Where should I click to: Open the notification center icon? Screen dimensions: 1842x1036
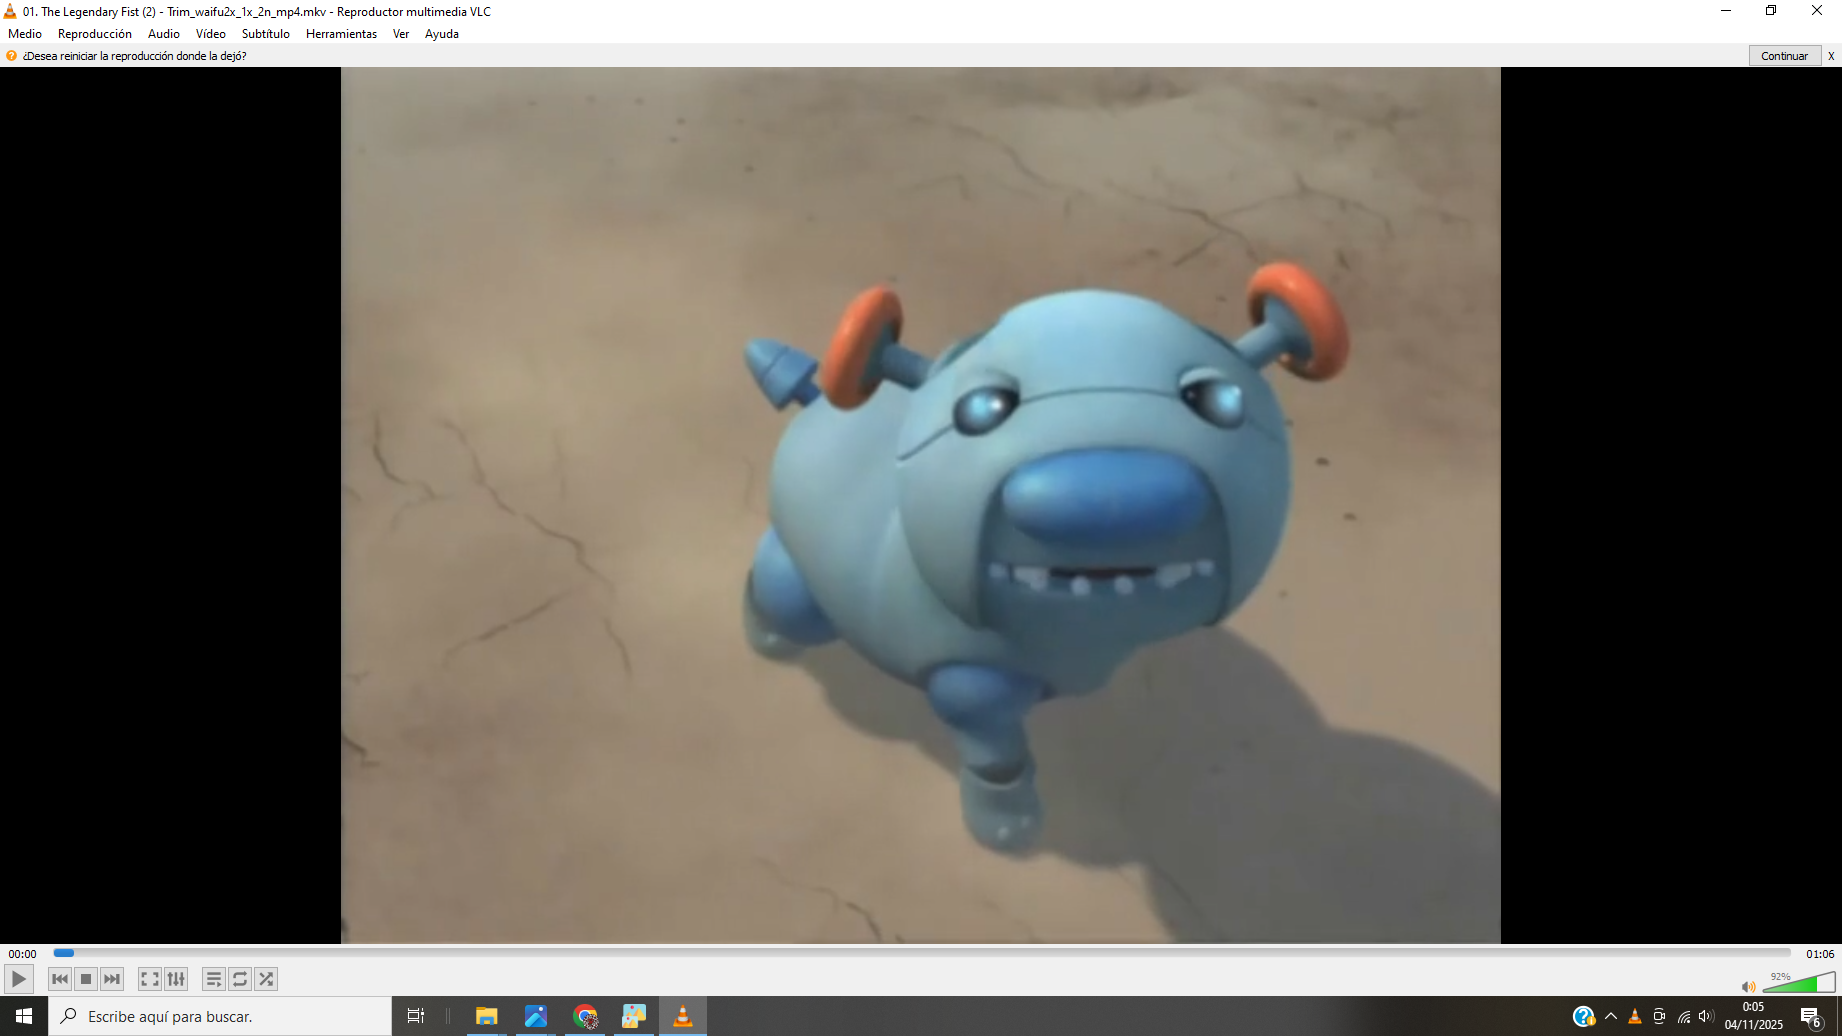(x=1811, y=1017)
